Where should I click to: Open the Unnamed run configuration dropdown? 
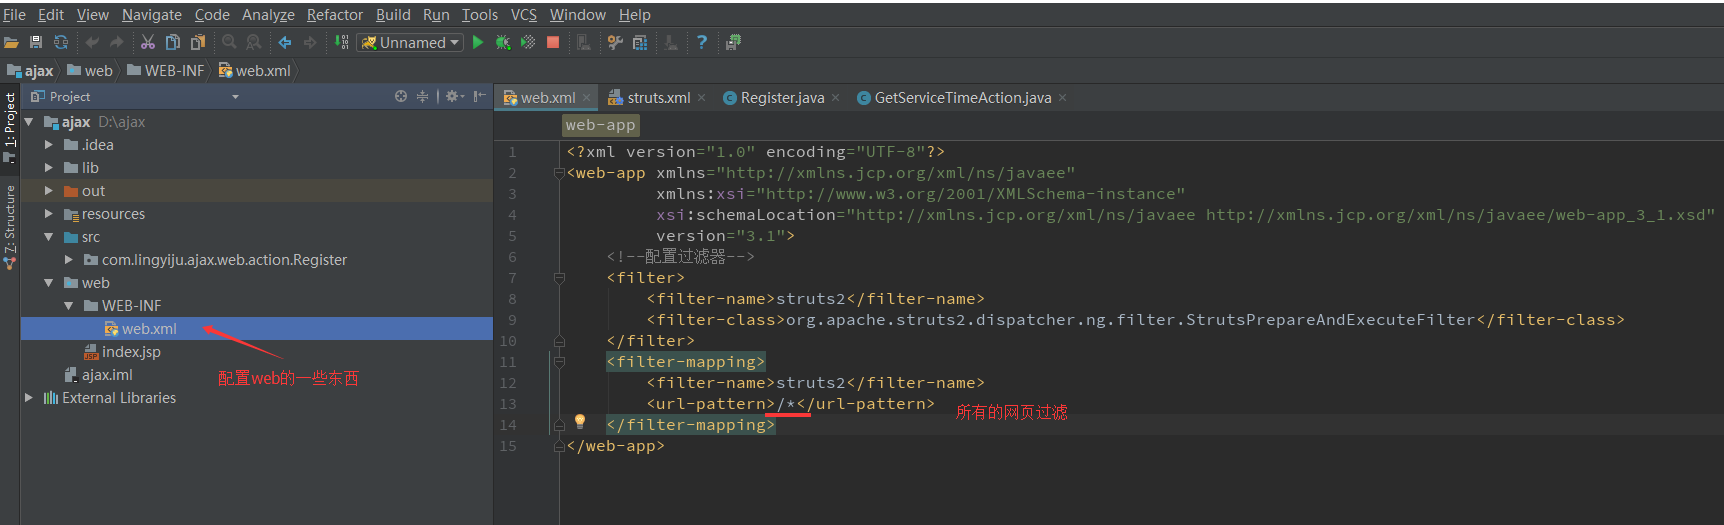tap(410, 42)
